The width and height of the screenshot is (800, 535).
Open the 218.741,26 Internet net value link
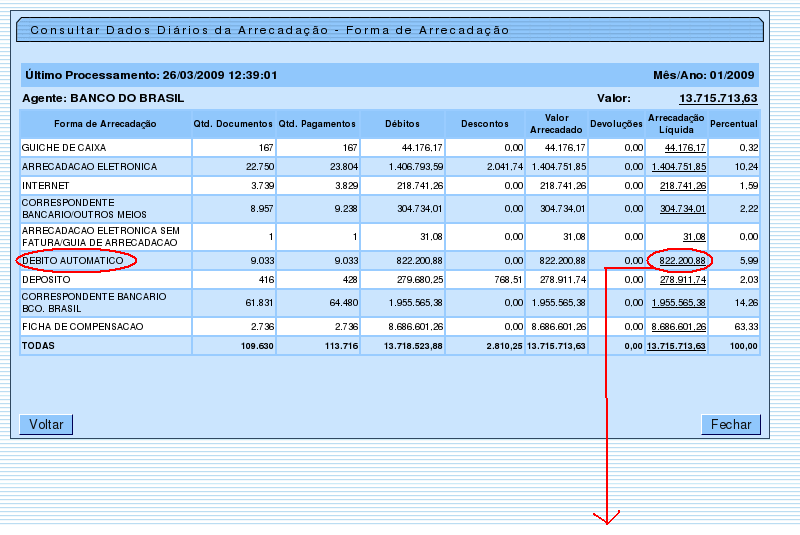683,186
